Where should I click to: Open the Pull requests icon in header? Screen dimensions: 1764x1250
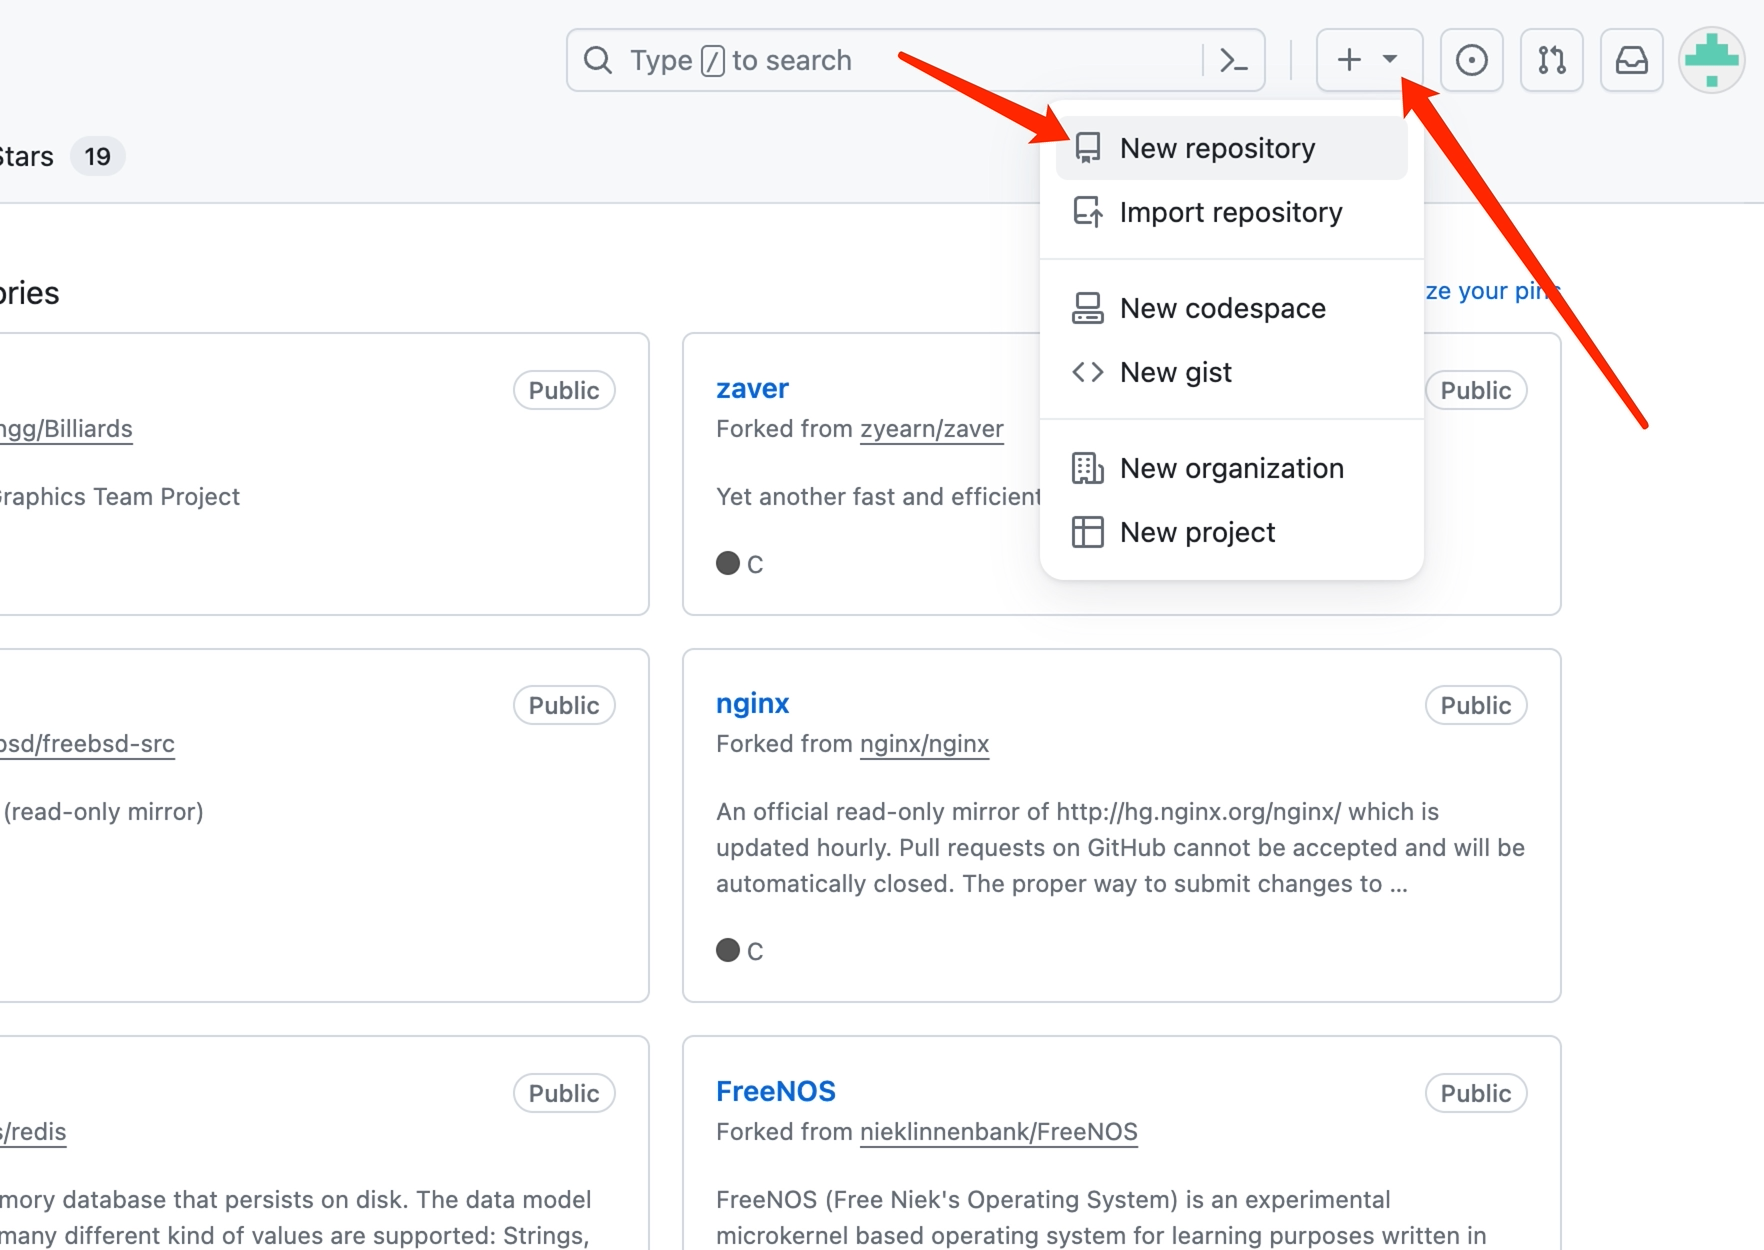coord(1551,60)
